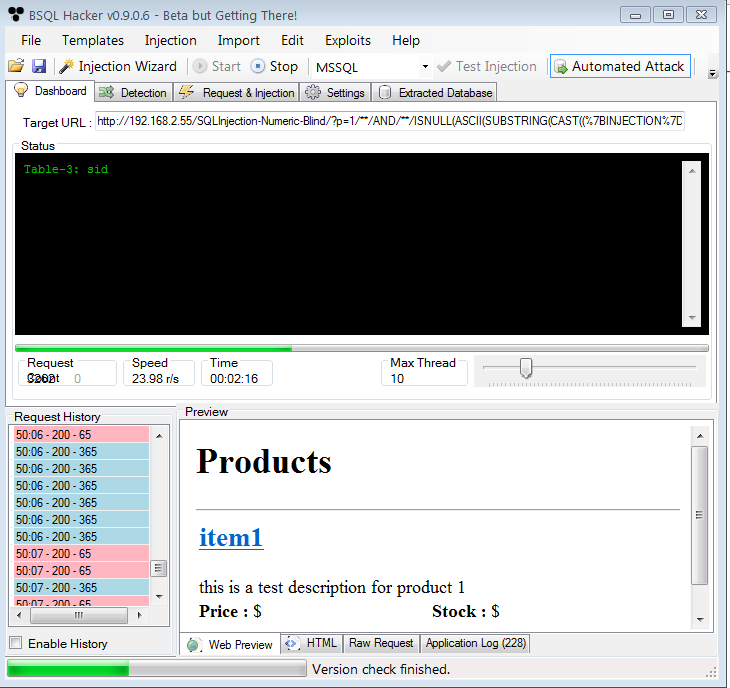This screenshot has height=688, width=730.
Task: Click the Products heading in preview
Action: tap(264, 462)
